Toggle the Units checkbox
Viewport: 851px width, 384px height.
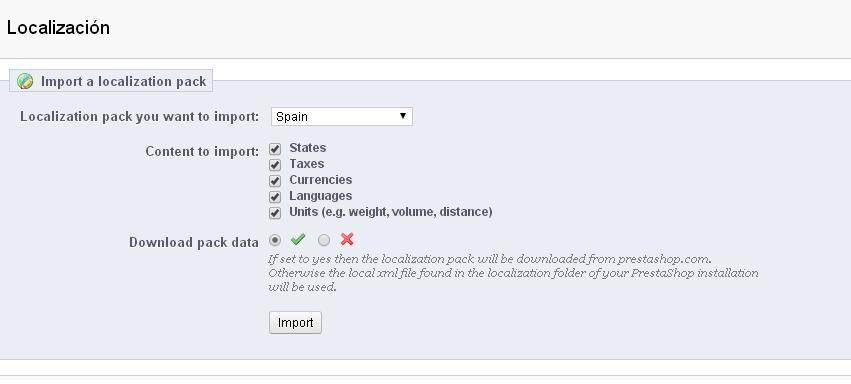275,213
